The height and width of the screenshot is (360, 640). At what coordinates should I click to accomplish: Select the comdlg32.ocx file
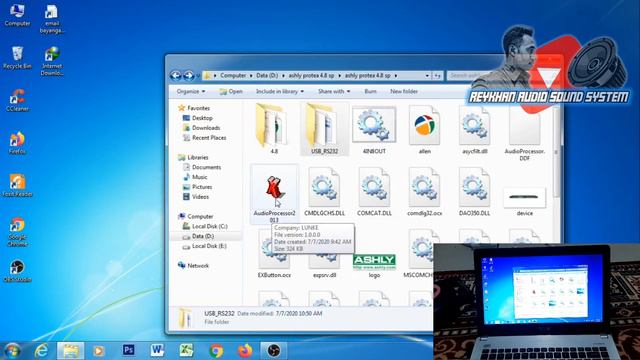point(424,192)
